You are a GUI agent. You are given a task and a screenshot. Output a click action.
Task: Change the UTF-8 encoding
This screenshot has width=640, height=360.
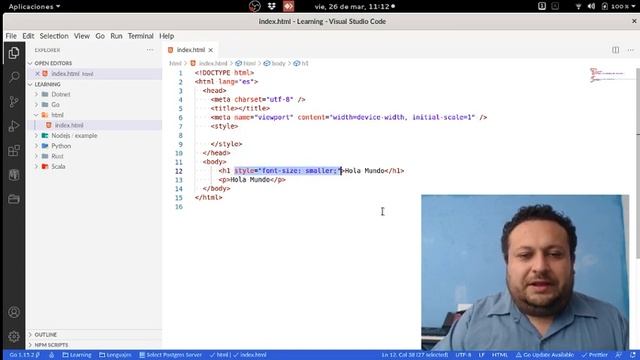pyautogui.click(x=463, y=355)
